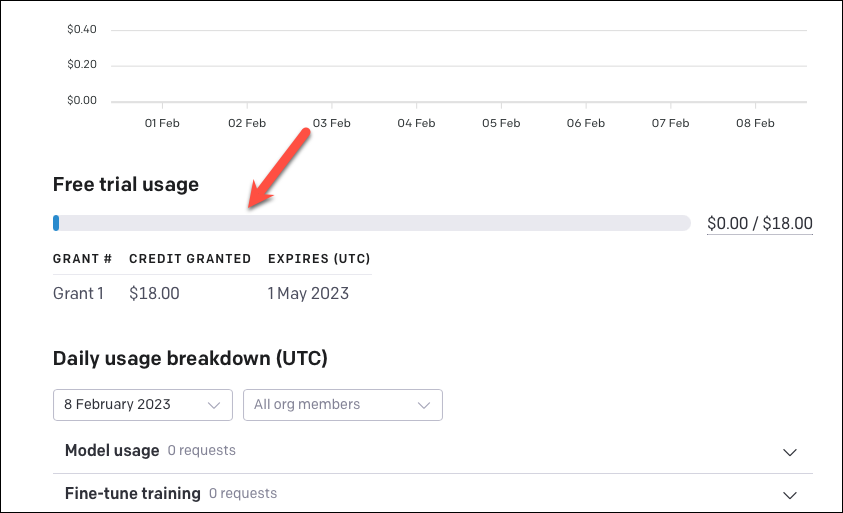Click the free trial usage progress bar
This screenshot has height=513, width=843.
click(372, 223)
